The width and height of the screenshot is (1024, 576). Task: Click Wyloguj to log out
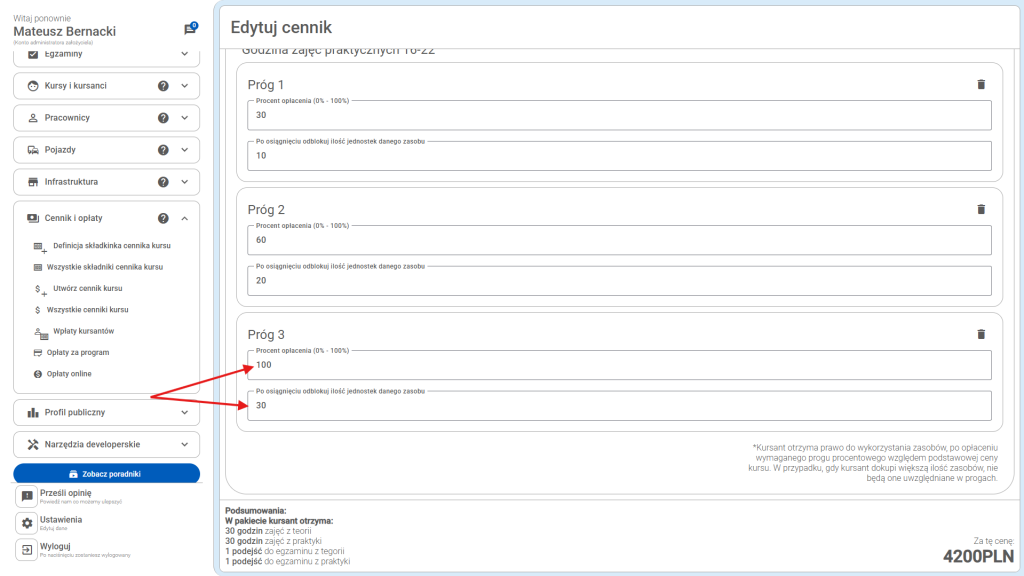[56, 547]
